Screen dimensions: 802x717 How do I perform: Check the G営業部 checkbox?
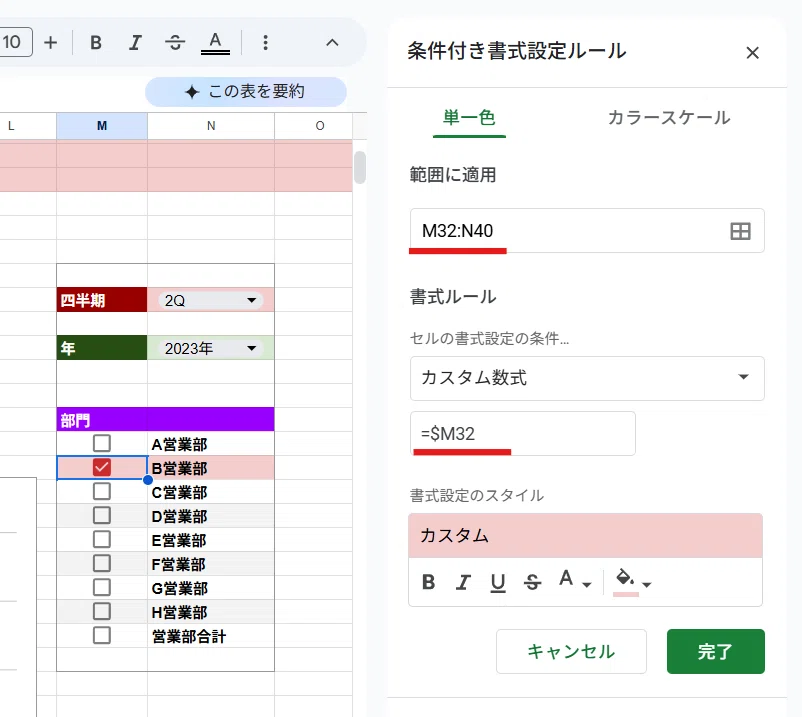(x=102, y=588)
